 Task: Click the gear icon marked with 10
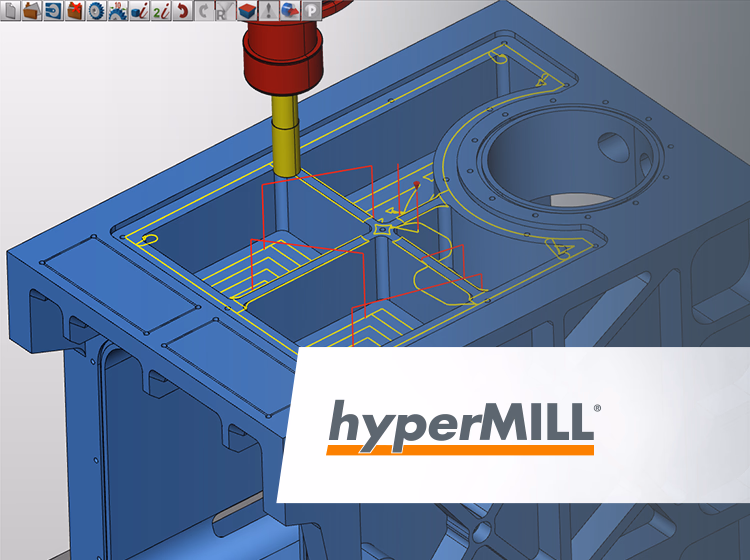117,12
